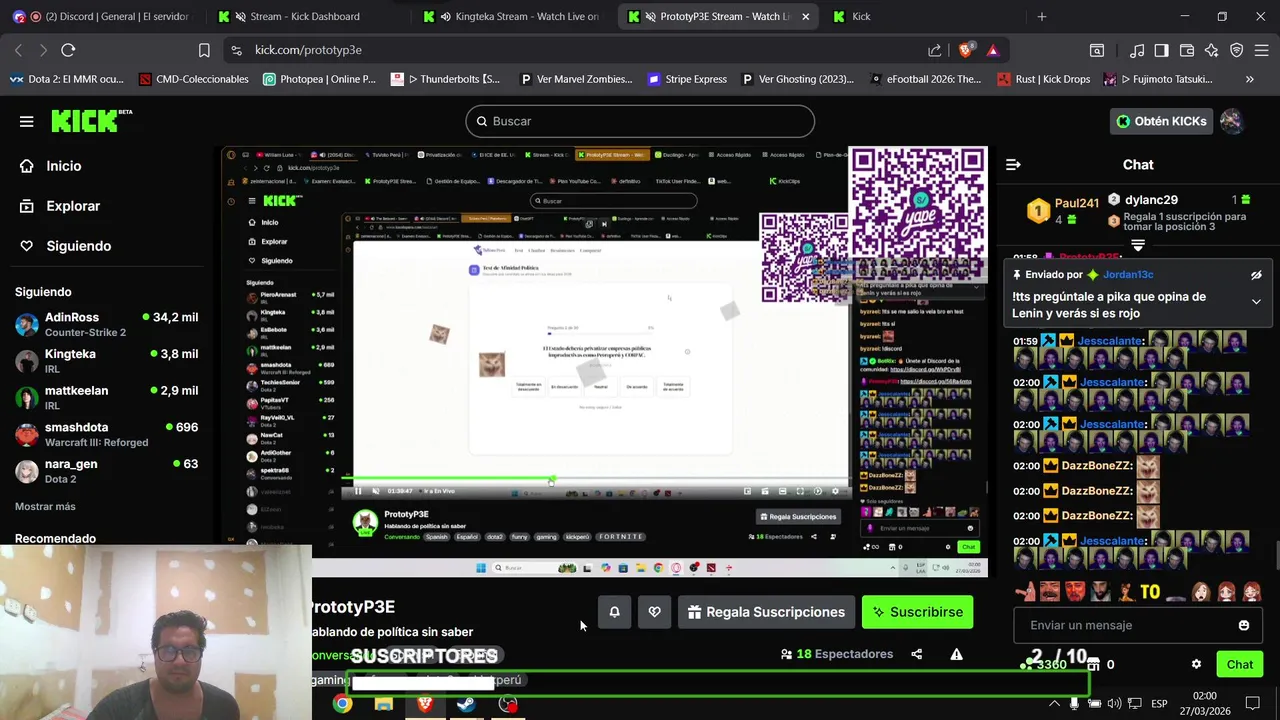Show hidden system tray icons
This screenshot has height=720, width=1280.
pos(1054,704)
